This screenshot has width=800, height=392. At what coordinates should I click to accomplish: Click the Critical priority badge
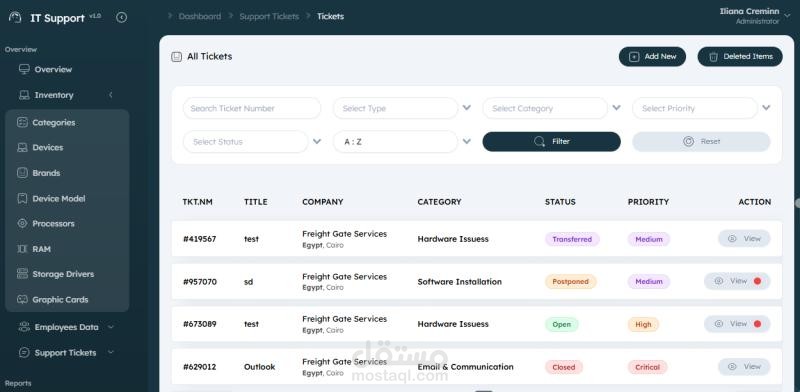[x=647, y=367]
